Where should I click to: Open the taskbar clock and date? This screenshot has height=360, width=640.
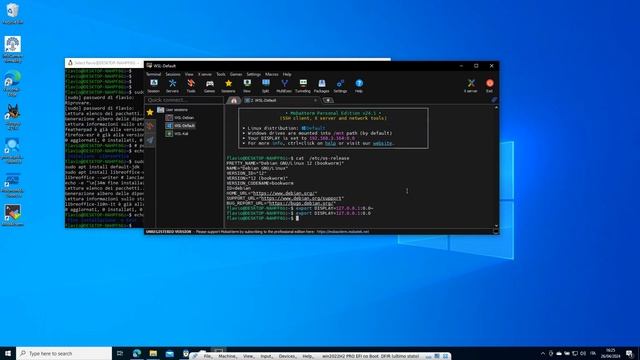click(611, 353)
